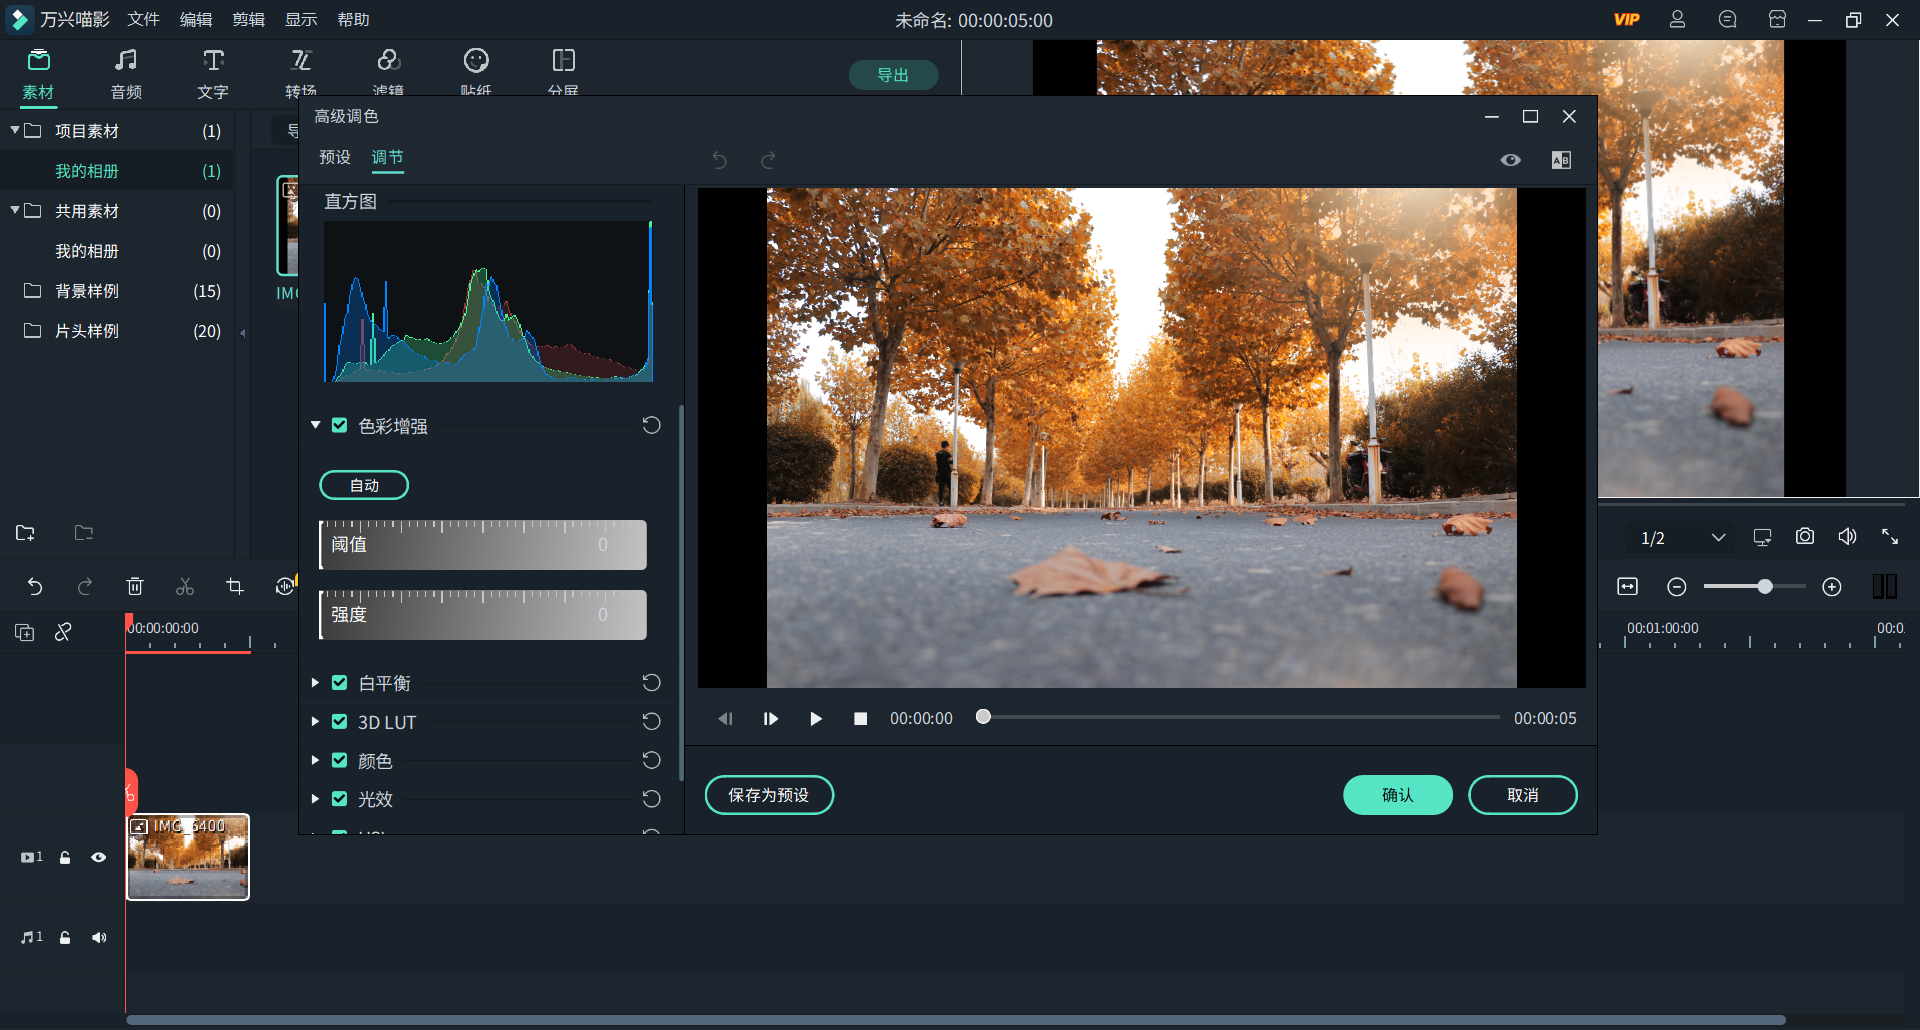Expand the 颜色 section arrow
Screen dimensions: 1920x1030
(315, 761)
